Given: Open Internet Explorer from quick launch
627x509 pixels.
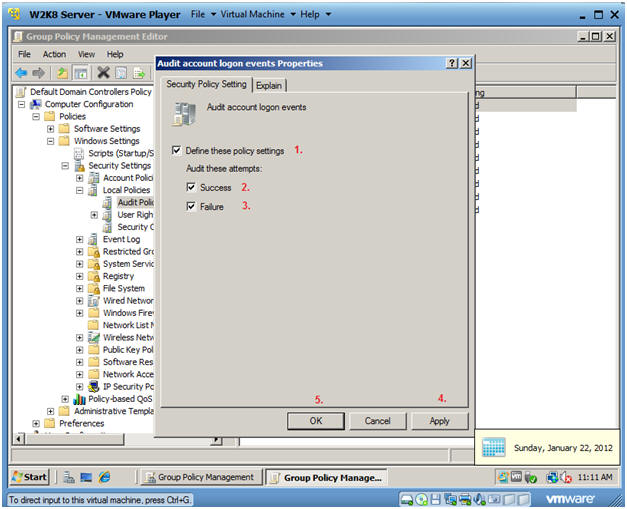Looking at the screenshot, I should pyautogui.click(x=104, y=477).
